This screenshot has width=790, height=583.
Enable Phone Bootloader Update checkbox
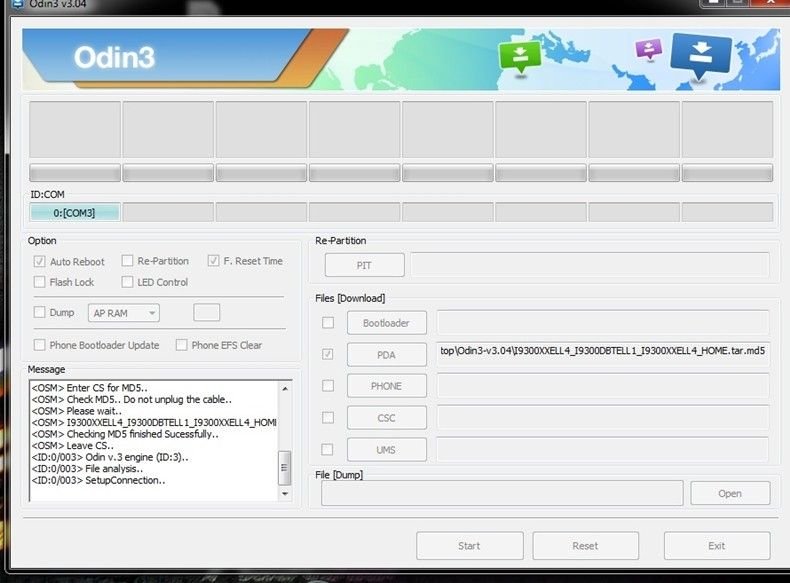point(39,345)
